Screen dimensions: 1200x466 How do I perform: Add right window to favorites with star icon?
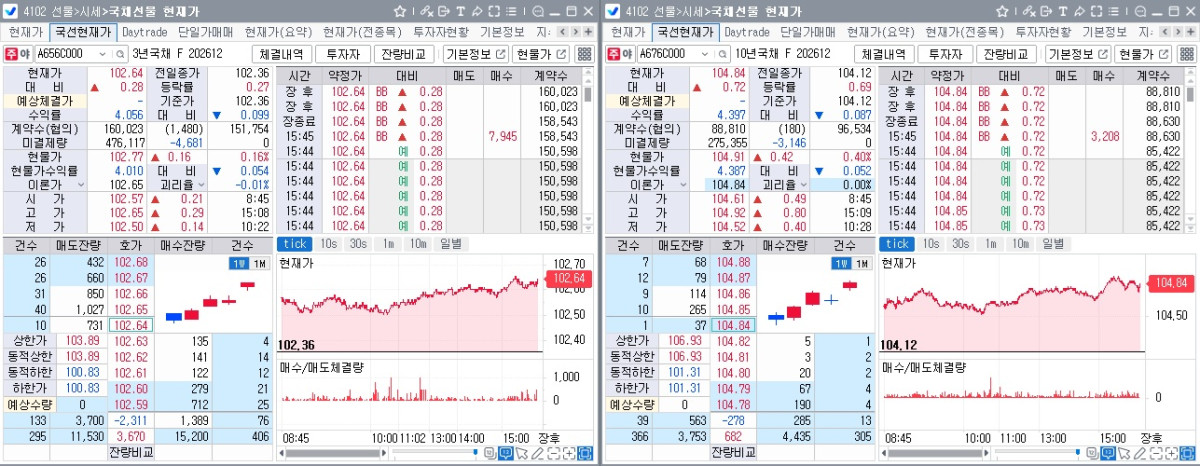pos(1000,12)
